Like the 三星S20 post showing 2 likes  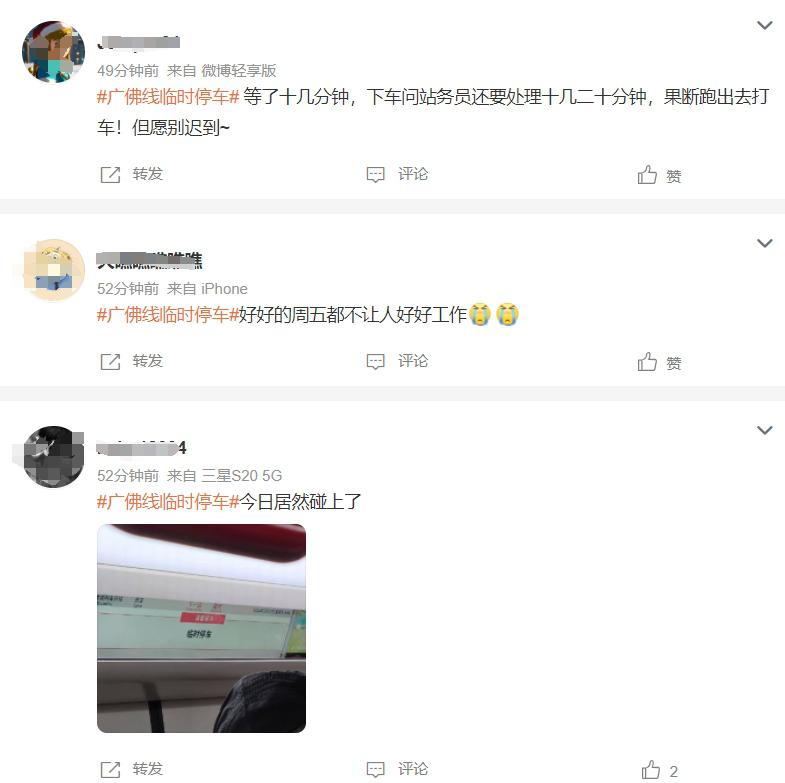point(651,769)
